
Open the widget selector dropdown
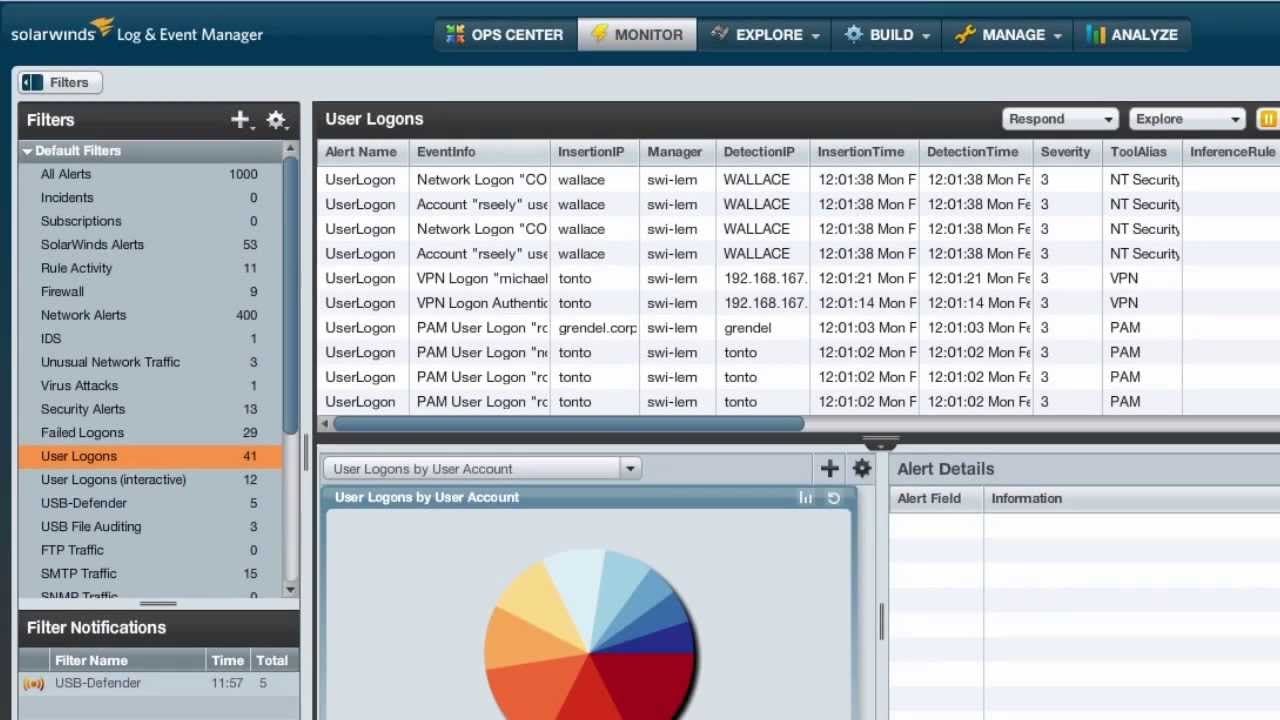pos(482,468)
